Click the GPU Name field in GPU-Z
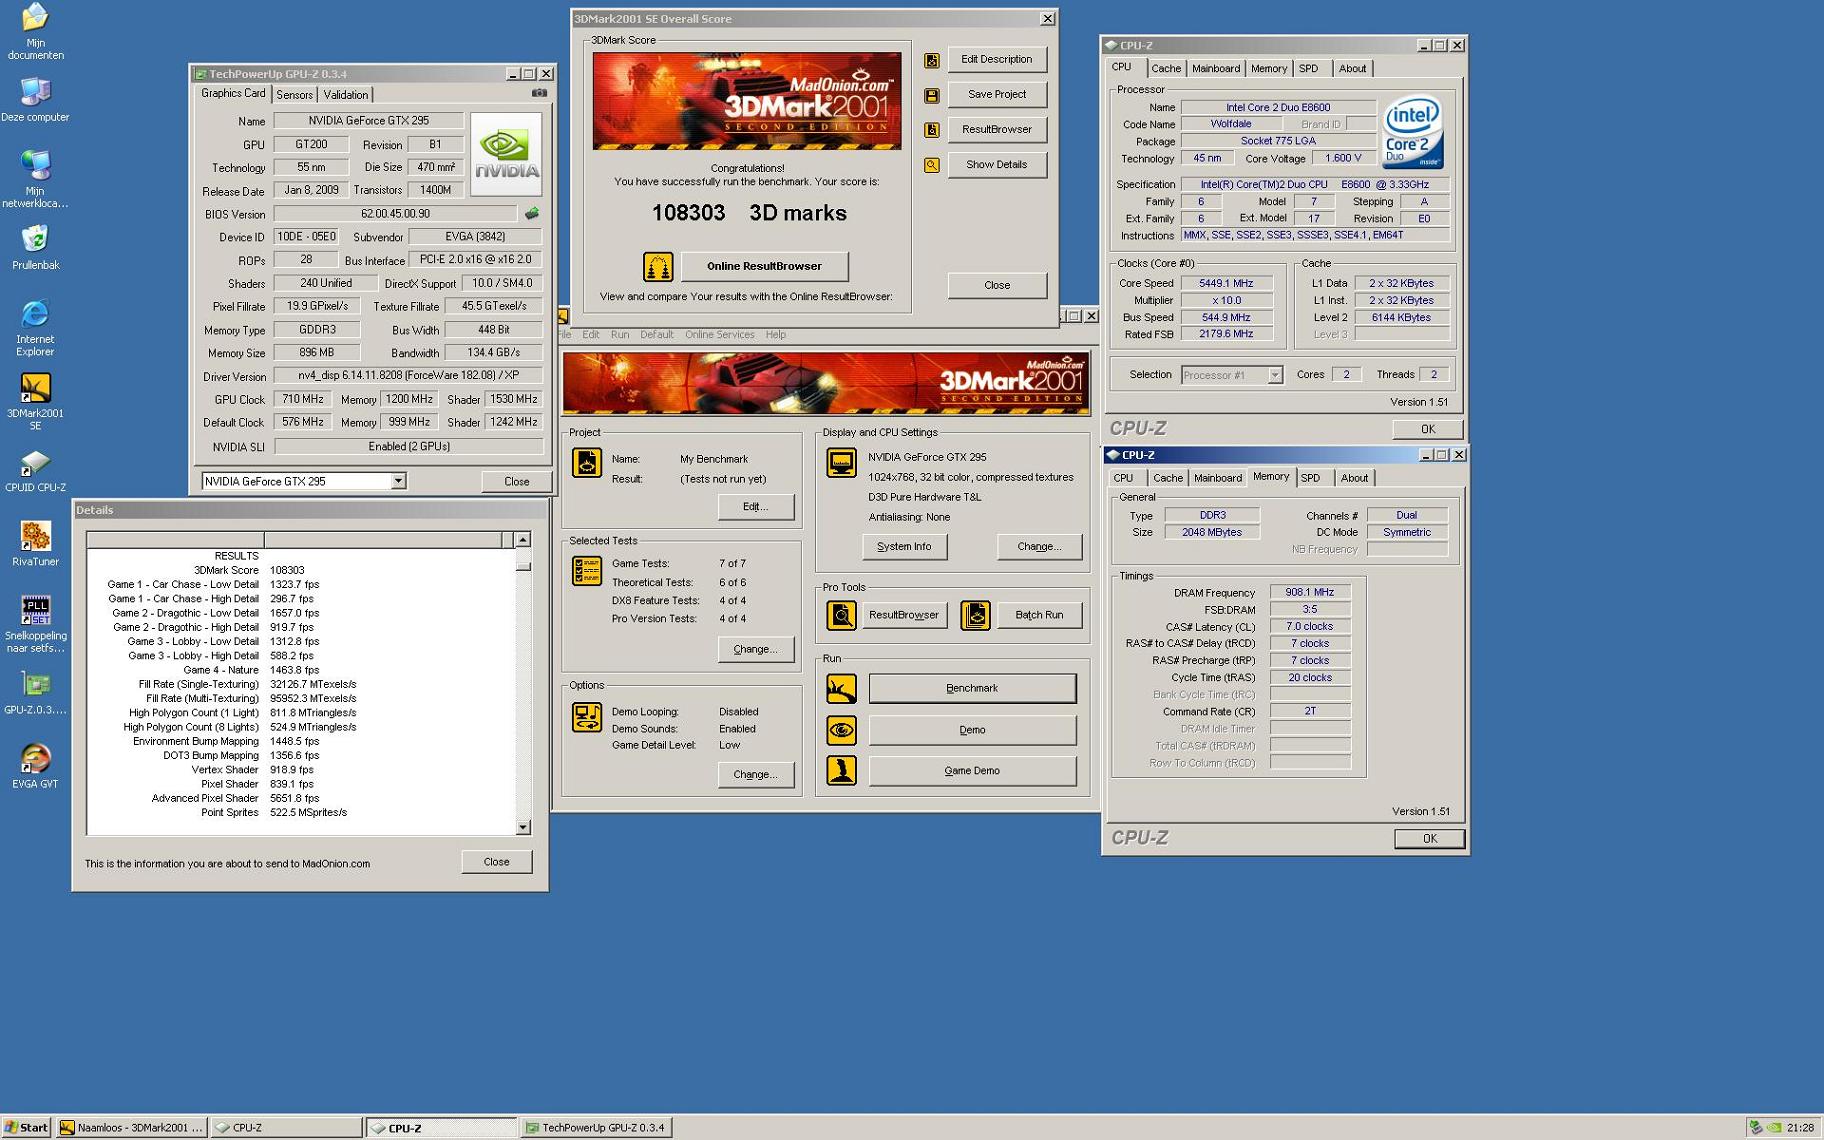Screen dimensions: 1824x1140 [x=368, y=121]
